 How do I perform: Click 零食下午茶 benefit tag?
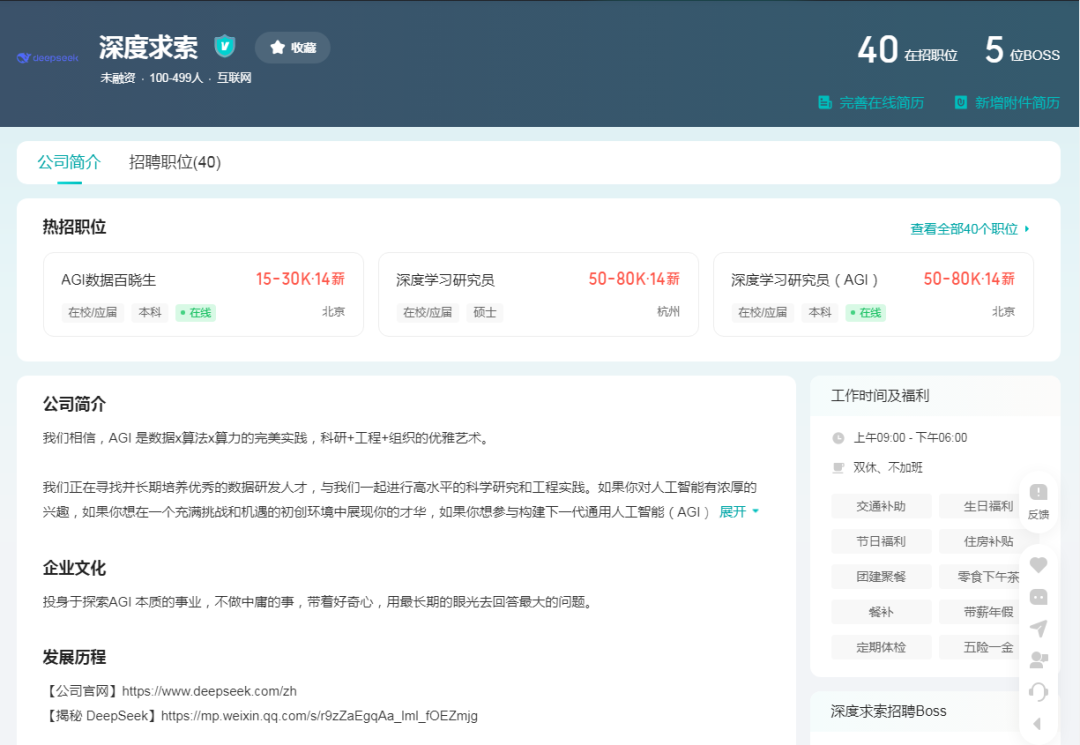(988, 576)
